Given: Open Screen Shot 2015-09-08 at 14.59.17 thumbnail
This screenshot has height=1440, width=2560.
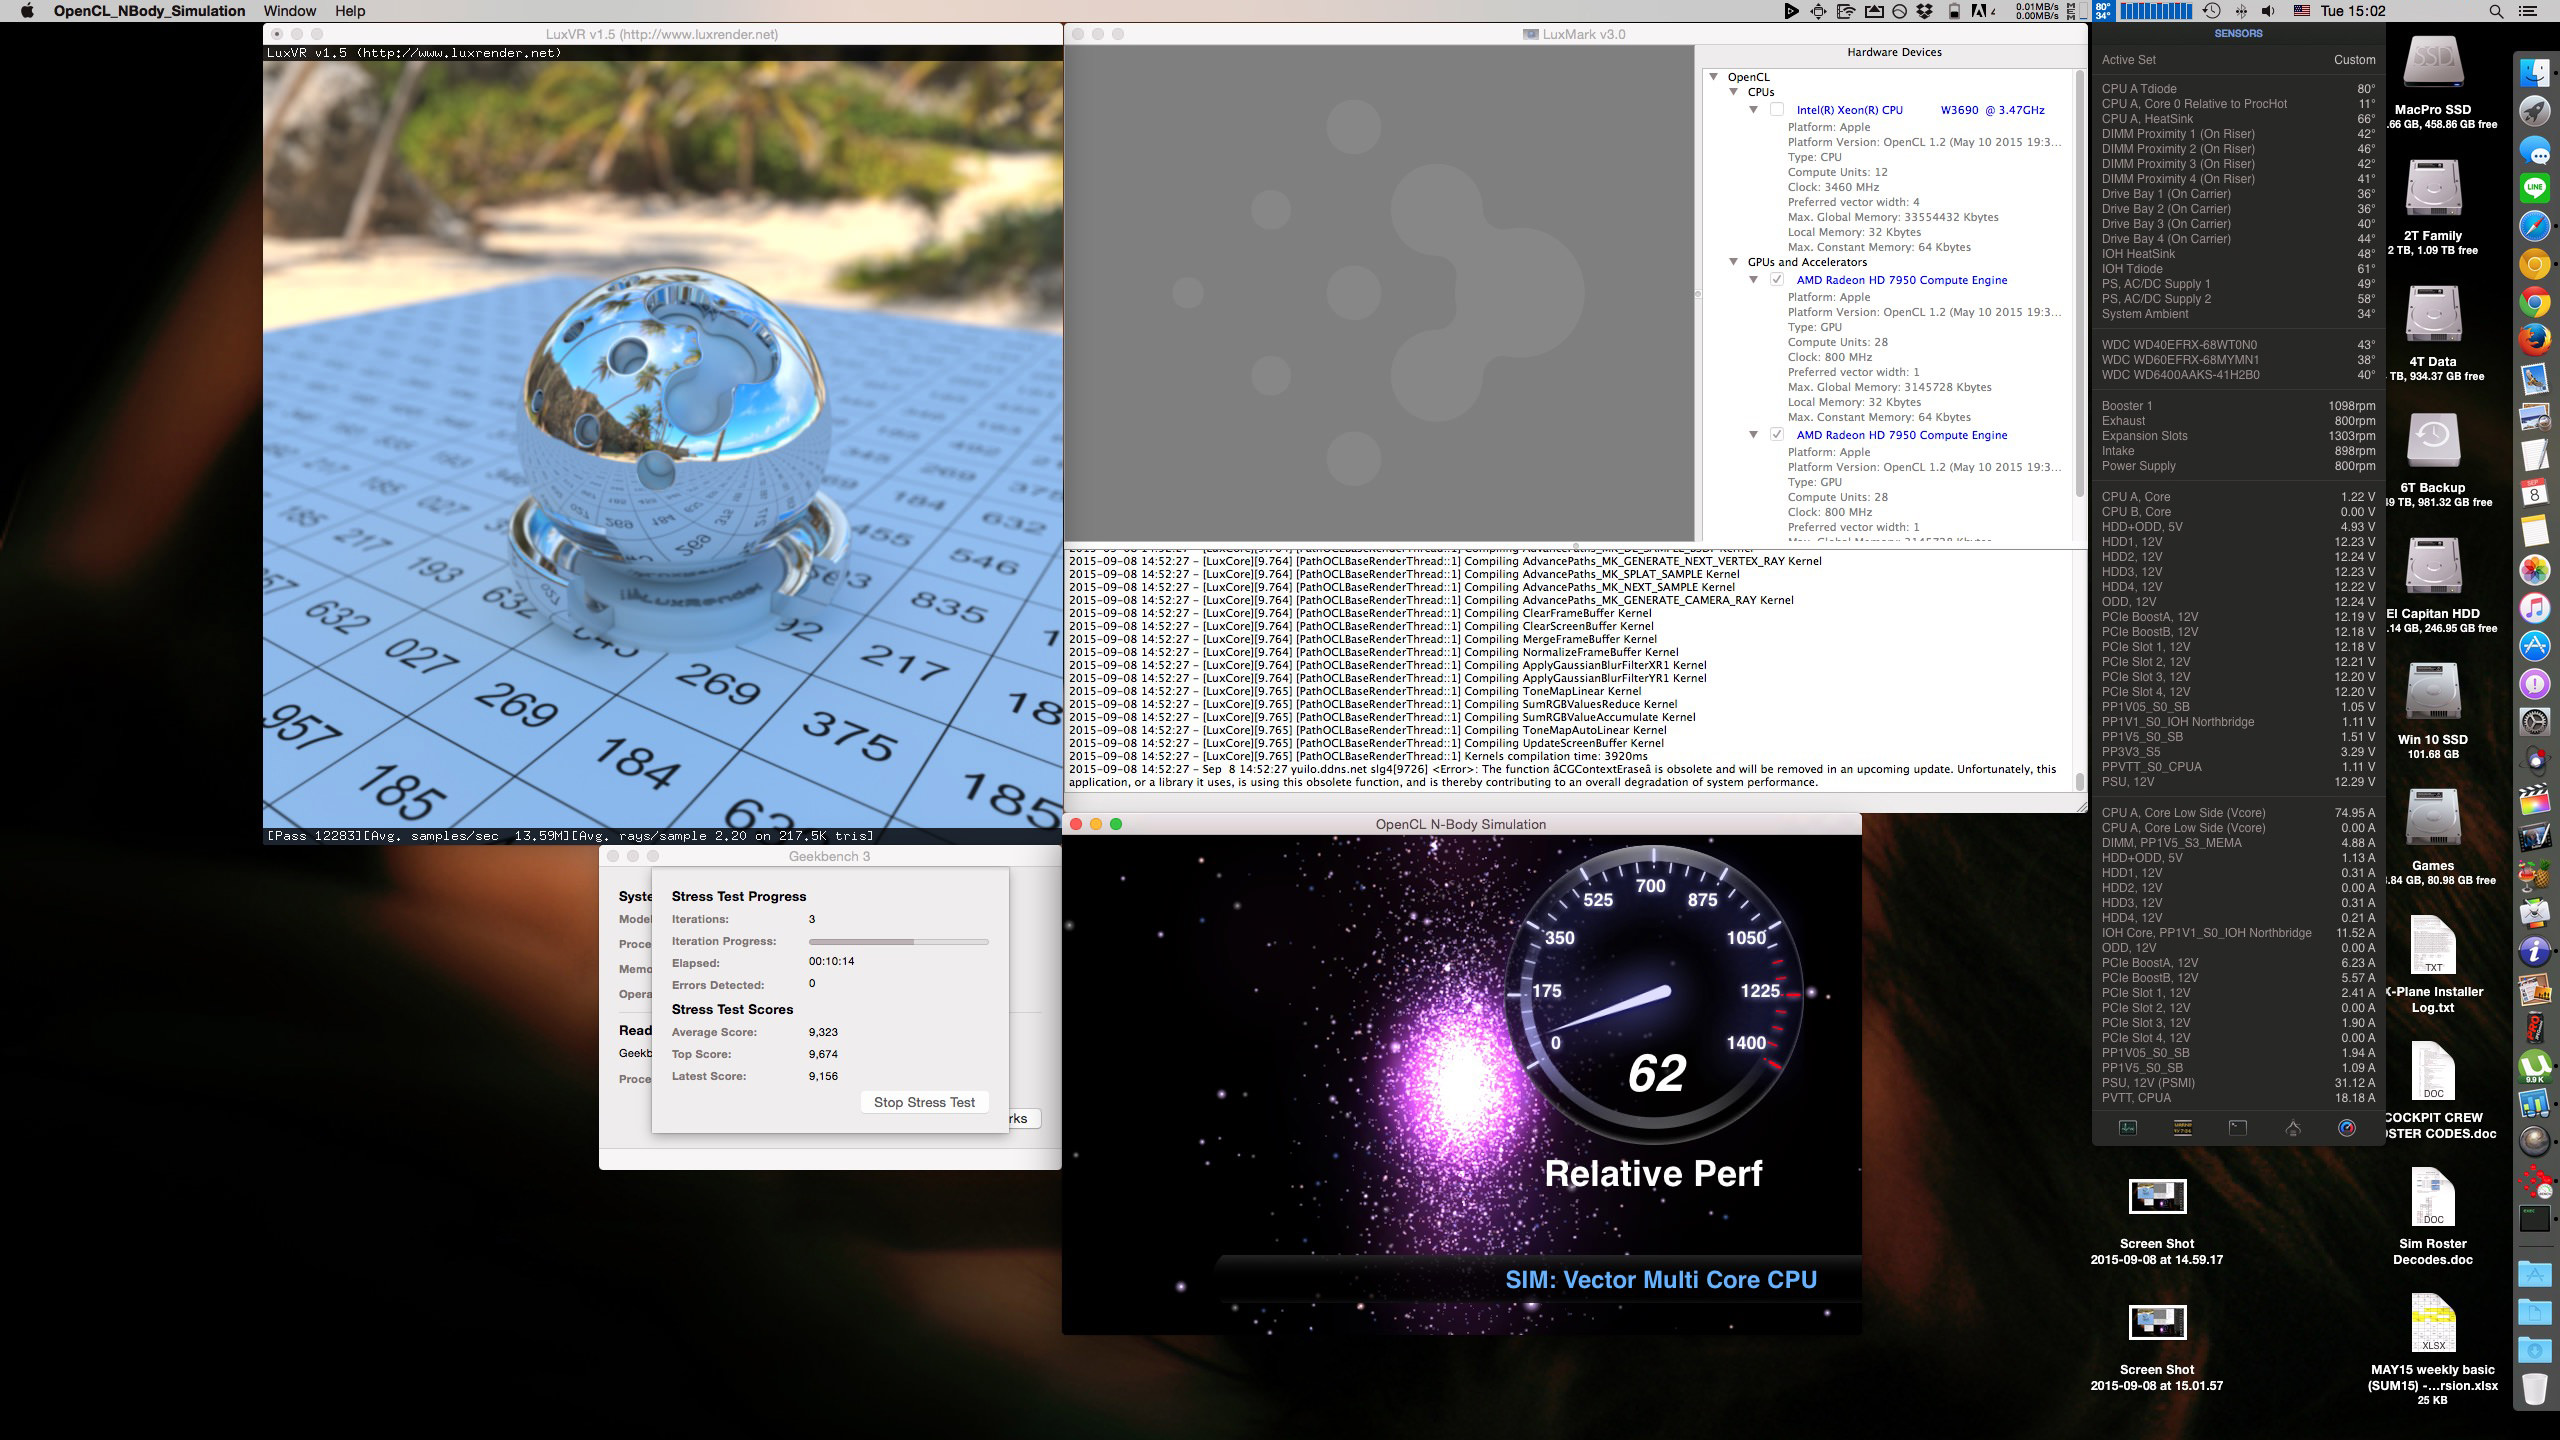Looking at the screenshot, I should point(2157,1196).
